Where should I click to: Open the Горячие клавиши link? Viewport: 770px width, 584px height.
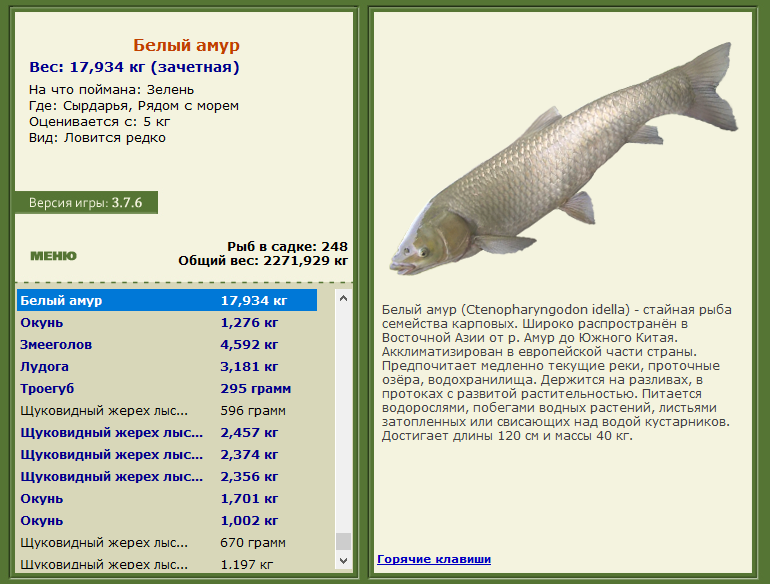click(434, 559)
